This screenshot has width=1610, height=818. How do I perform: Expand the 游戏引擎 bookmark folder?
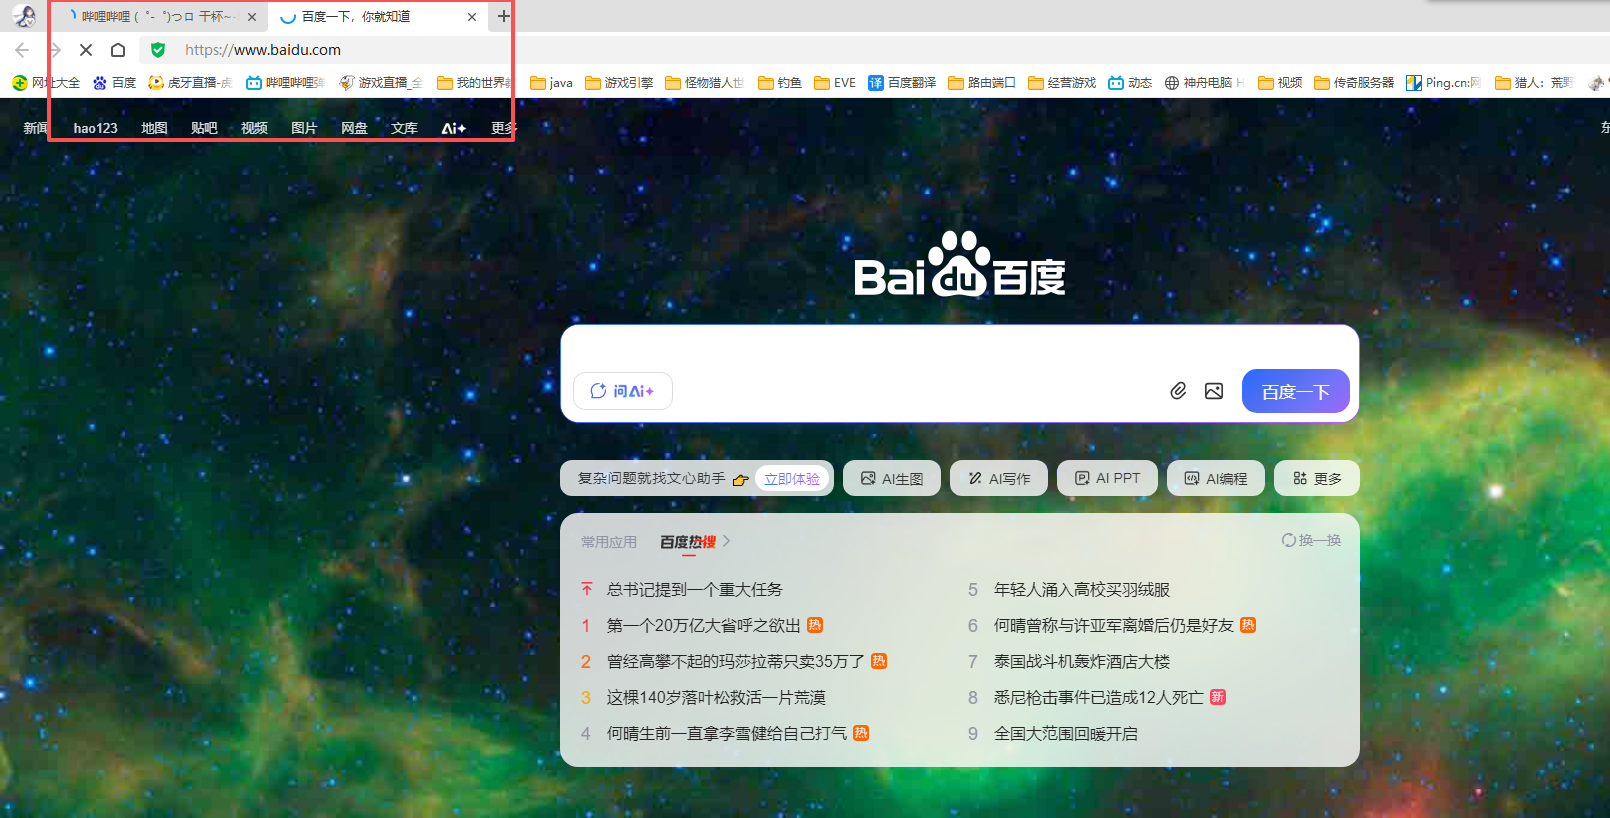[619, 83]
